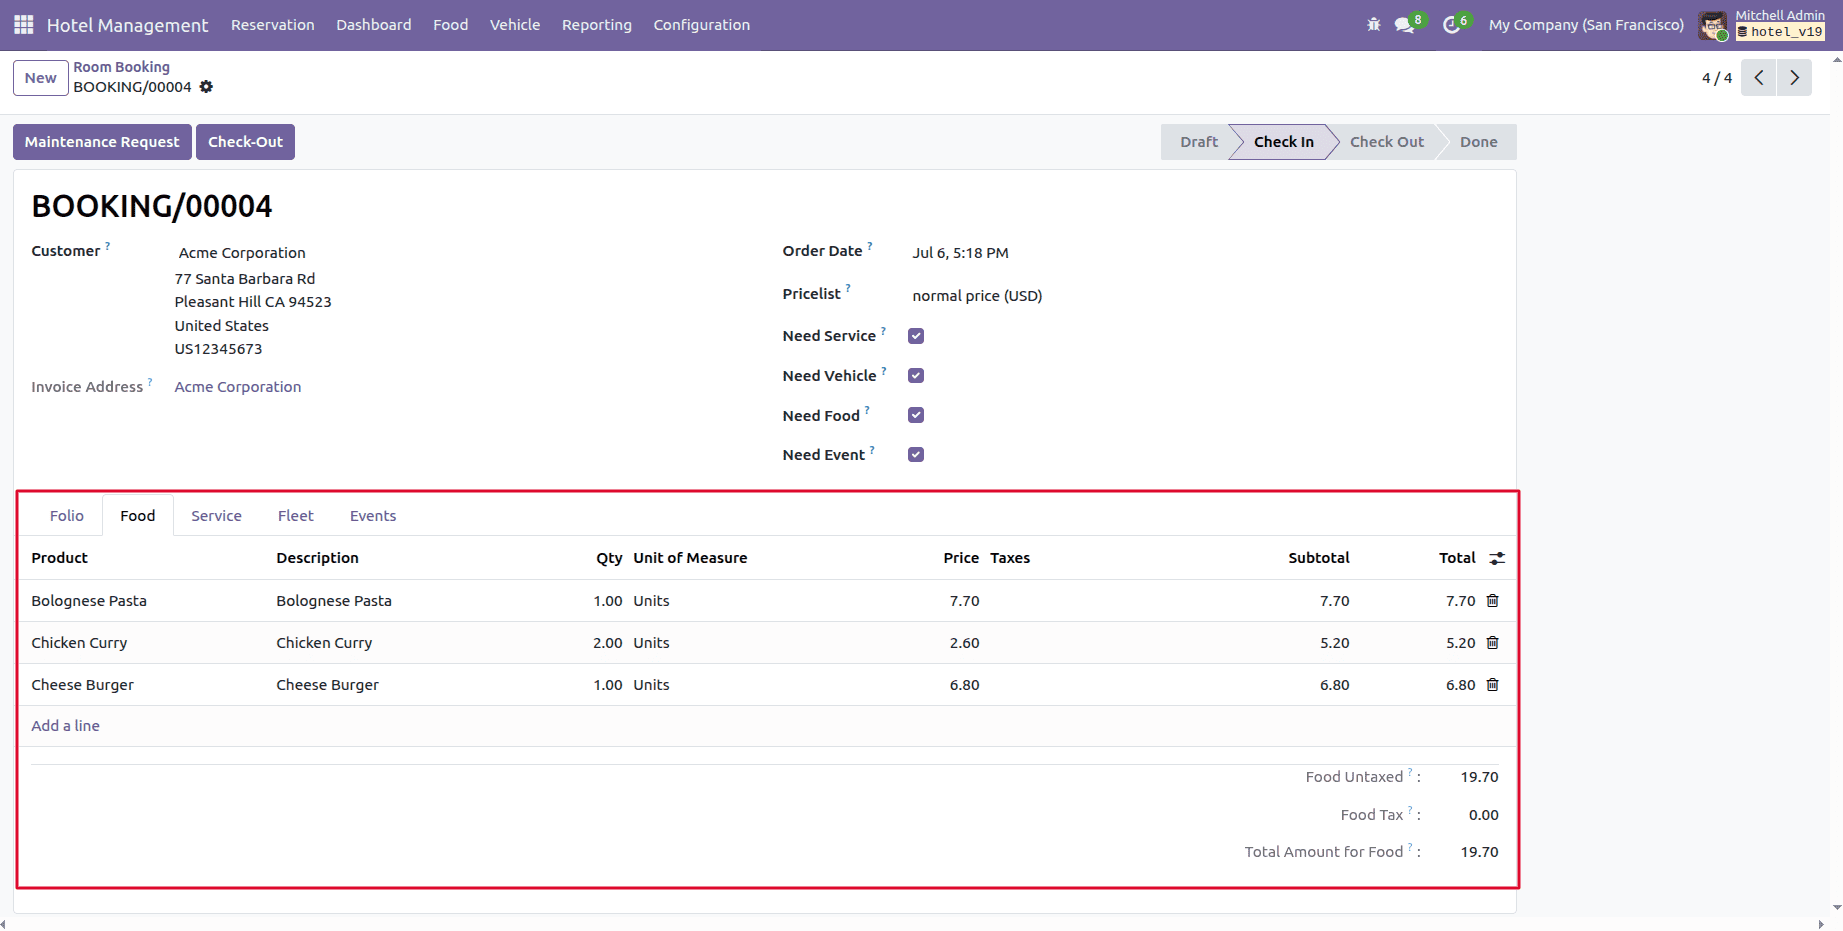Switch to the Folio tab

pyautogui.click(x=67, y=516)
